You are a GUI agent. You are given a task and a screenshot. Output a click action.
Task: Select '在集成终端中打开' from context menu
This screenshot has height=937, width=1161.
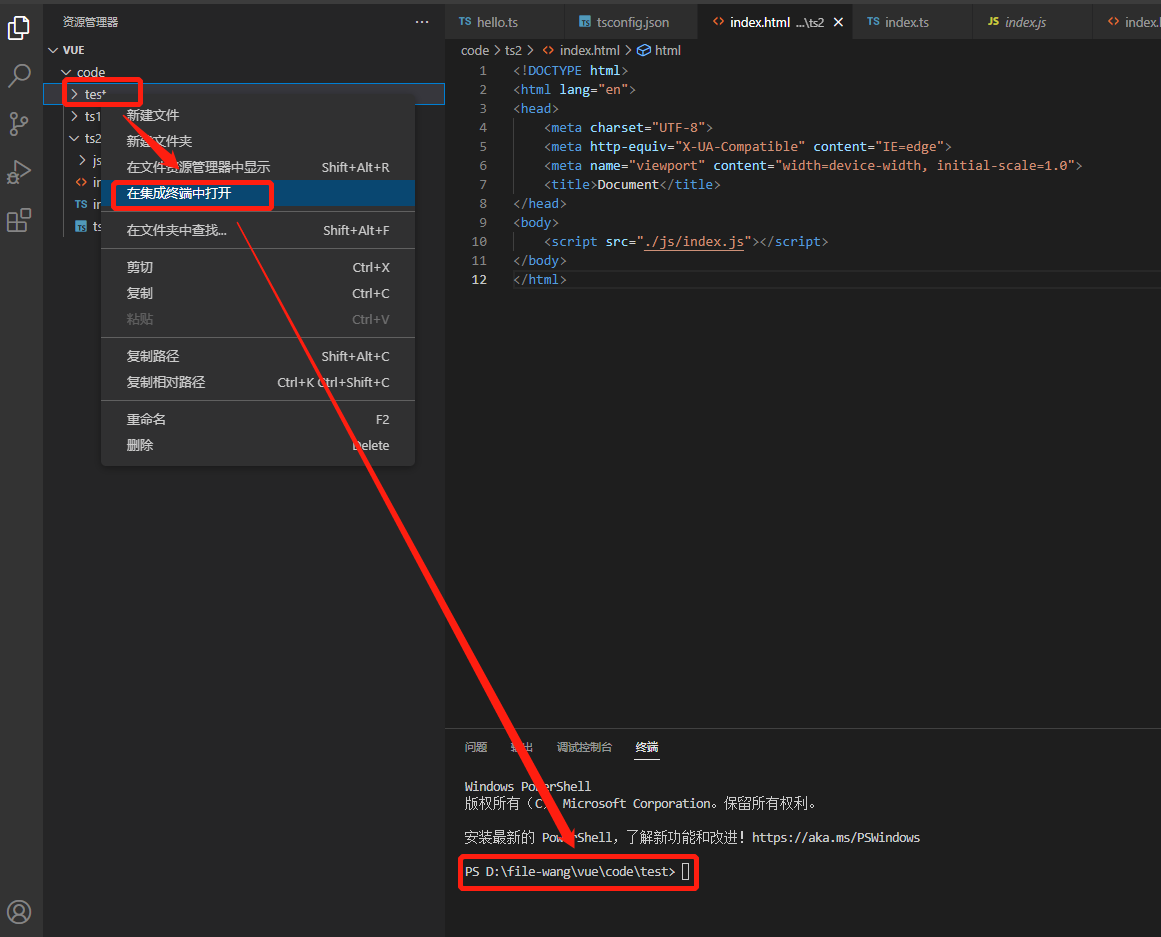click(x=179, y=193)
